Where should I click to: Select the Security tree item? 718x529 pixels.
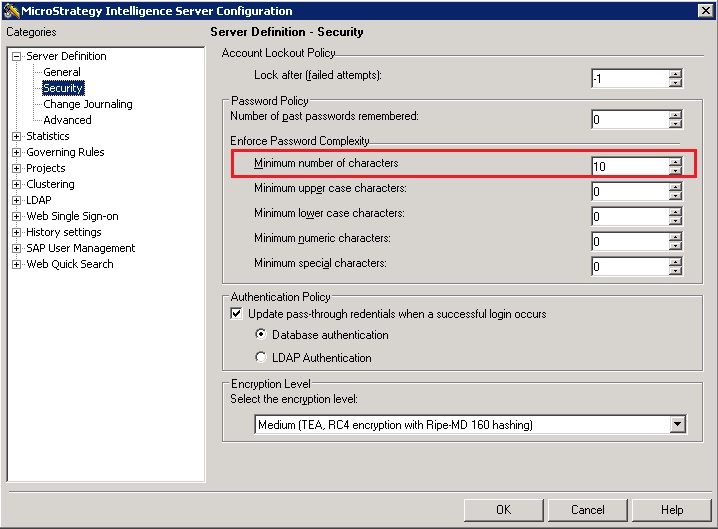(63, 88)
